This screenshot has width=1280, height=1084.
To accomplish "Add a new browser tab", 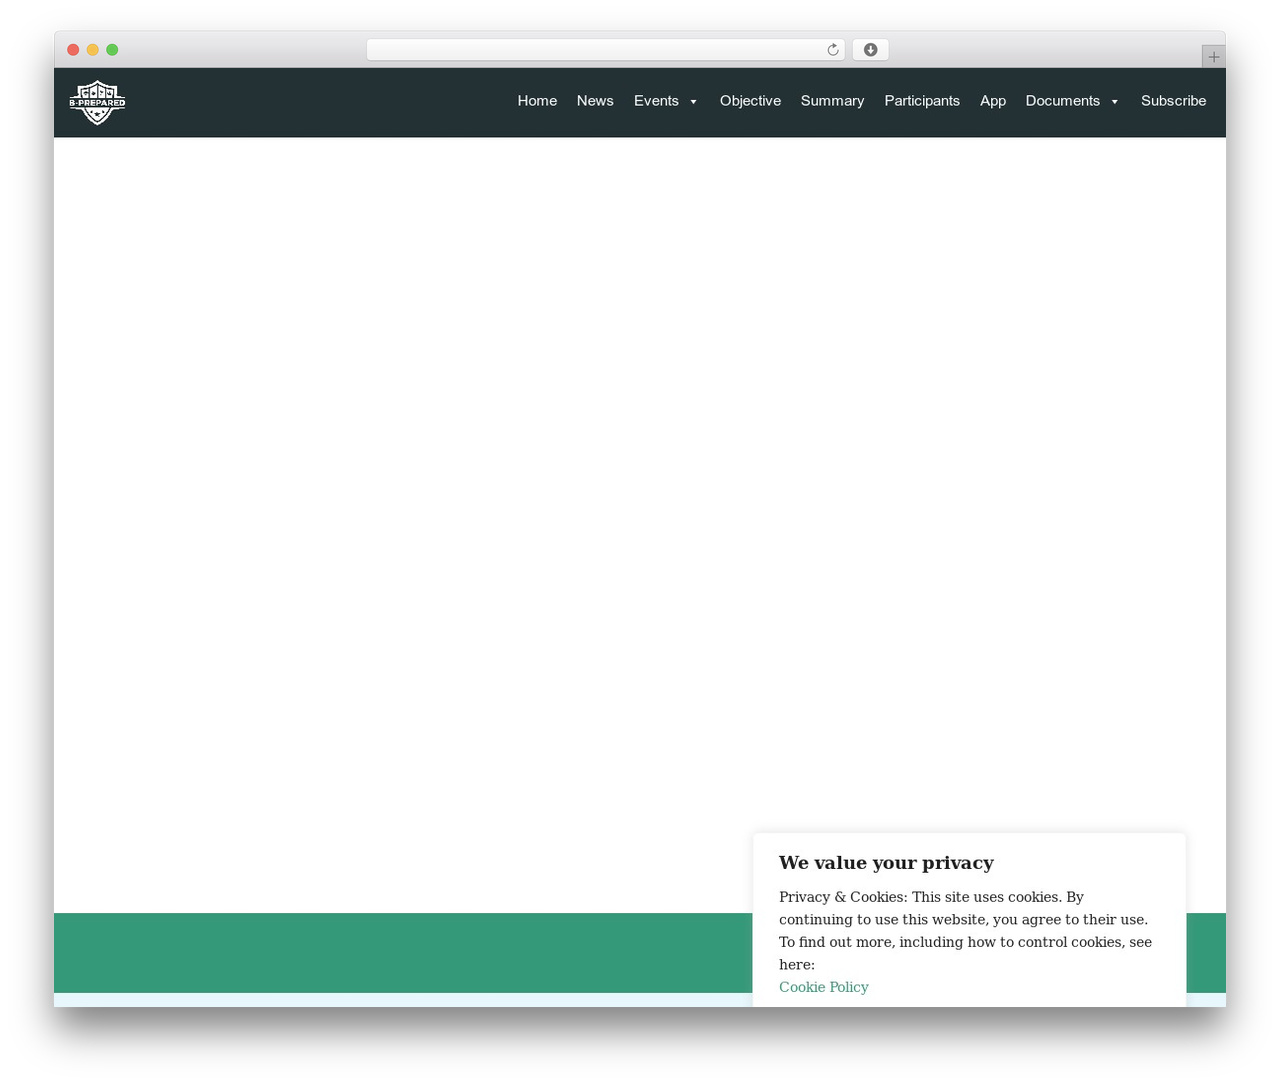I will click(1213, 57).
